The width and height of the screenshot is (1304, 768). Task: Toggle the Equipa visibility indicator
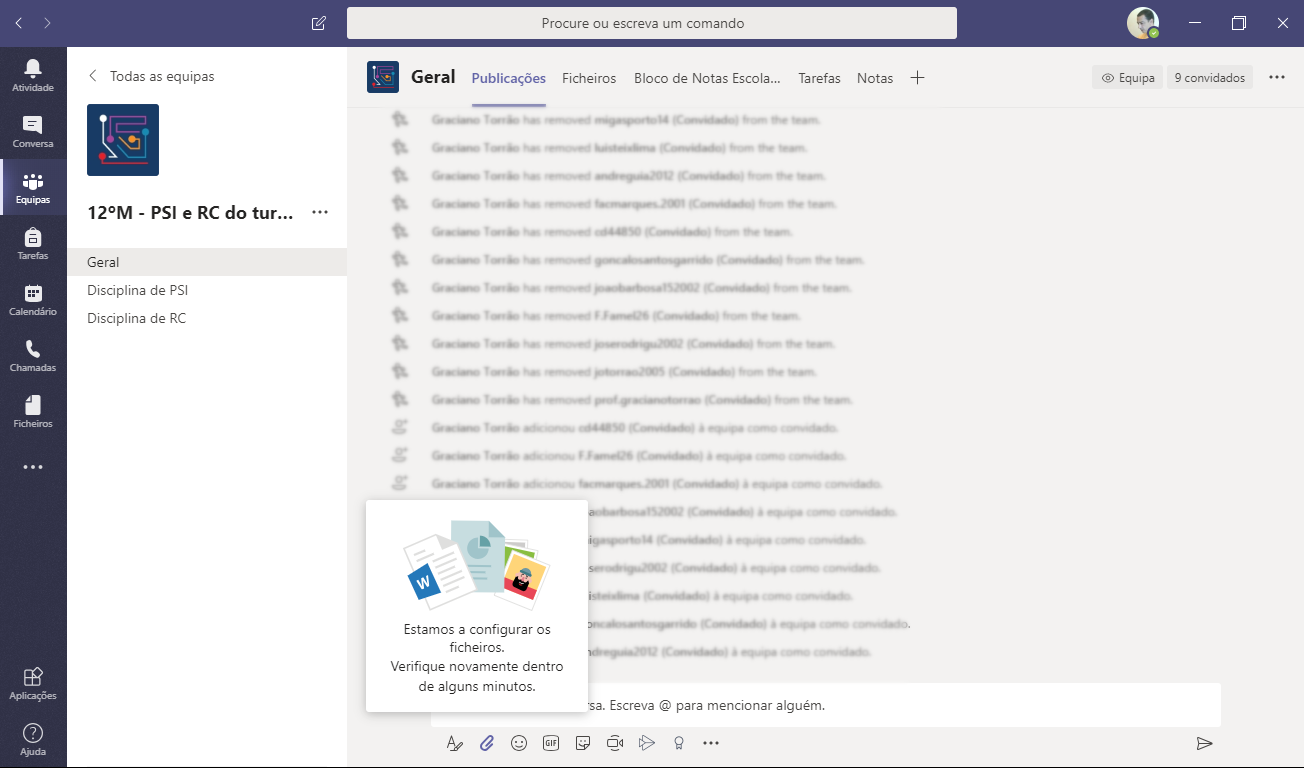pyautogui.click(x=1127, y=76)
